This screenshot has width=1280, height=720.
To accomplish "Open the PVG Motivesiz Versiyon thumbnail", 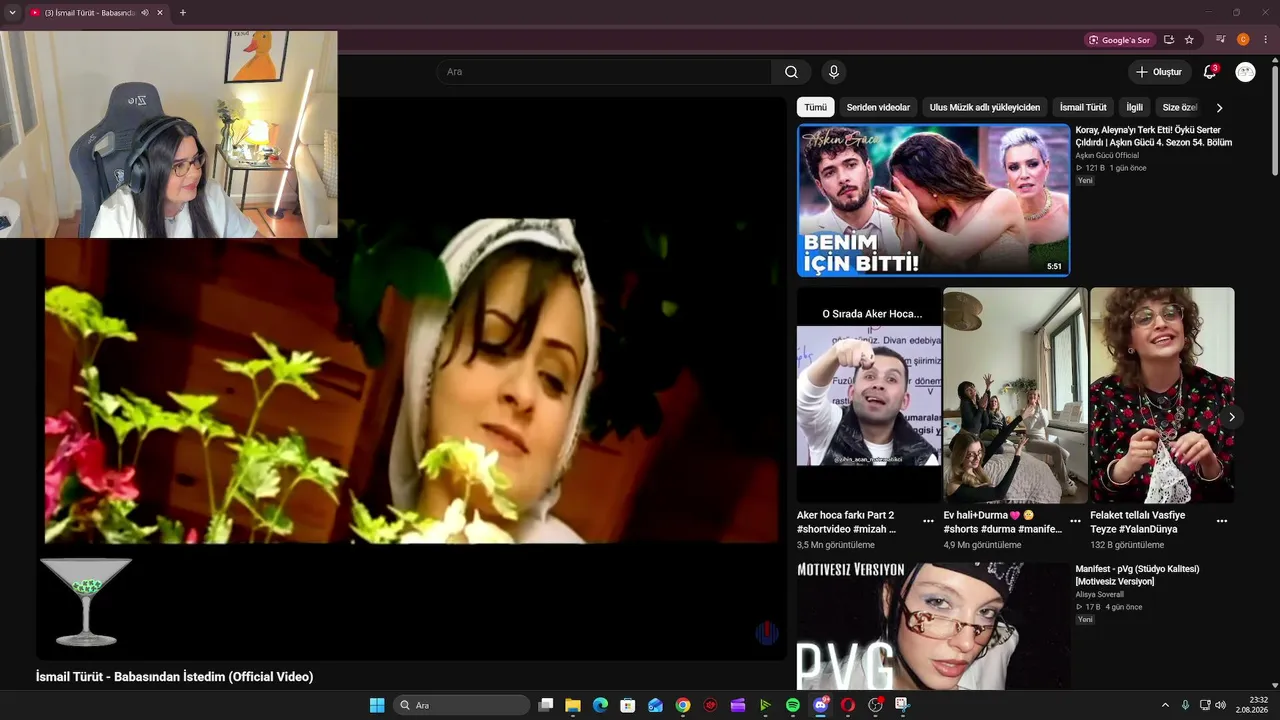I will [x=933, y=626].
